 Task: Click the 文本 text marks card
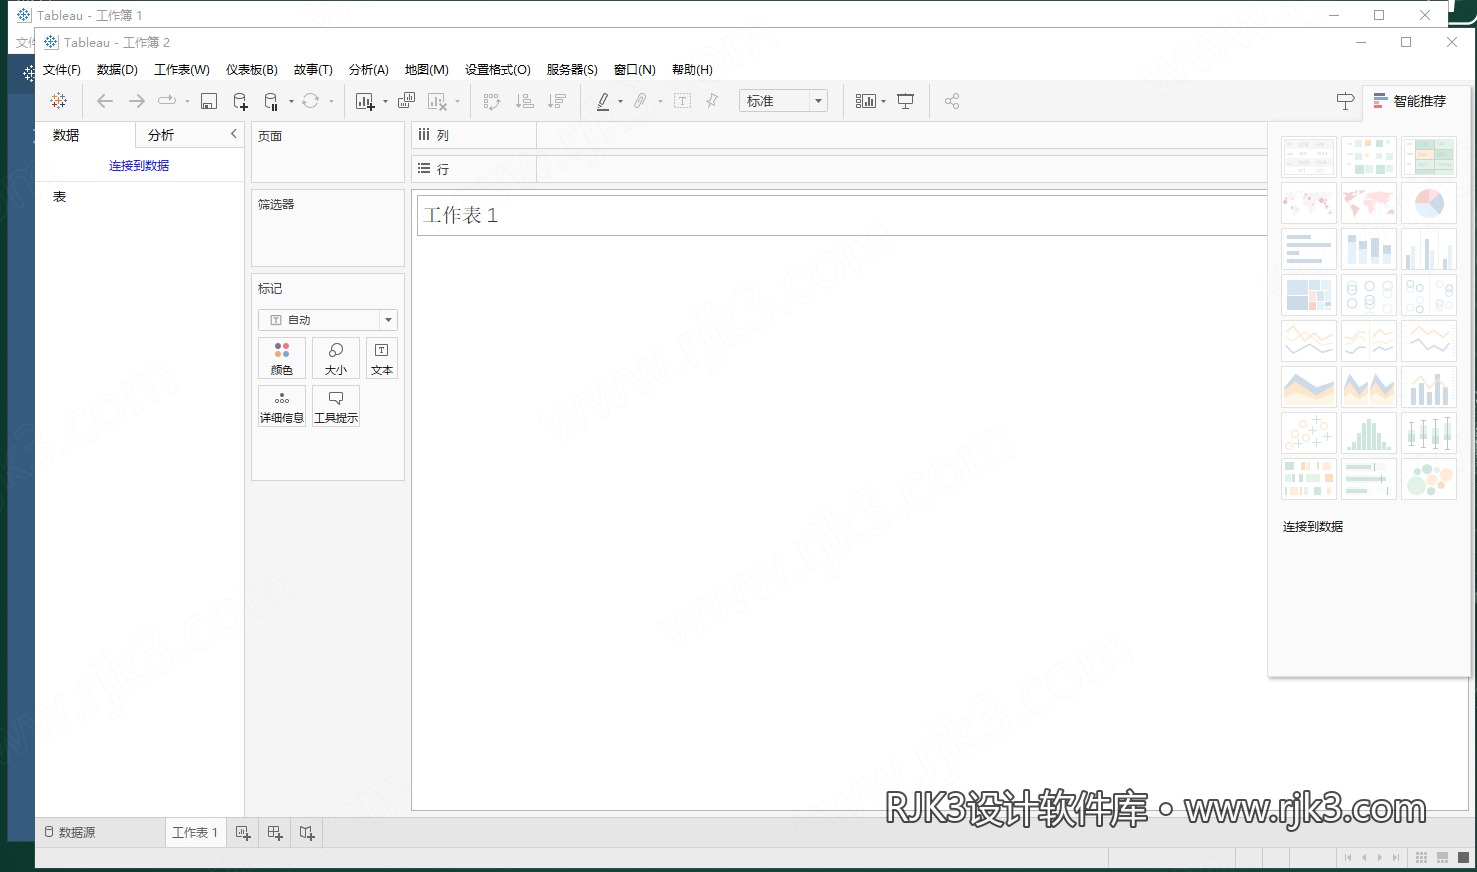pyautogui.click(x=382, y=358)
